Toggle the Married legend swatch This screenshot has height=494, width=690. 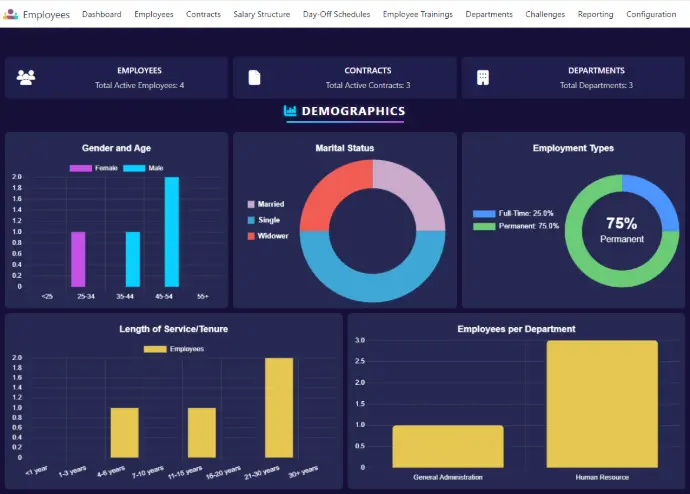click(251, 204)
